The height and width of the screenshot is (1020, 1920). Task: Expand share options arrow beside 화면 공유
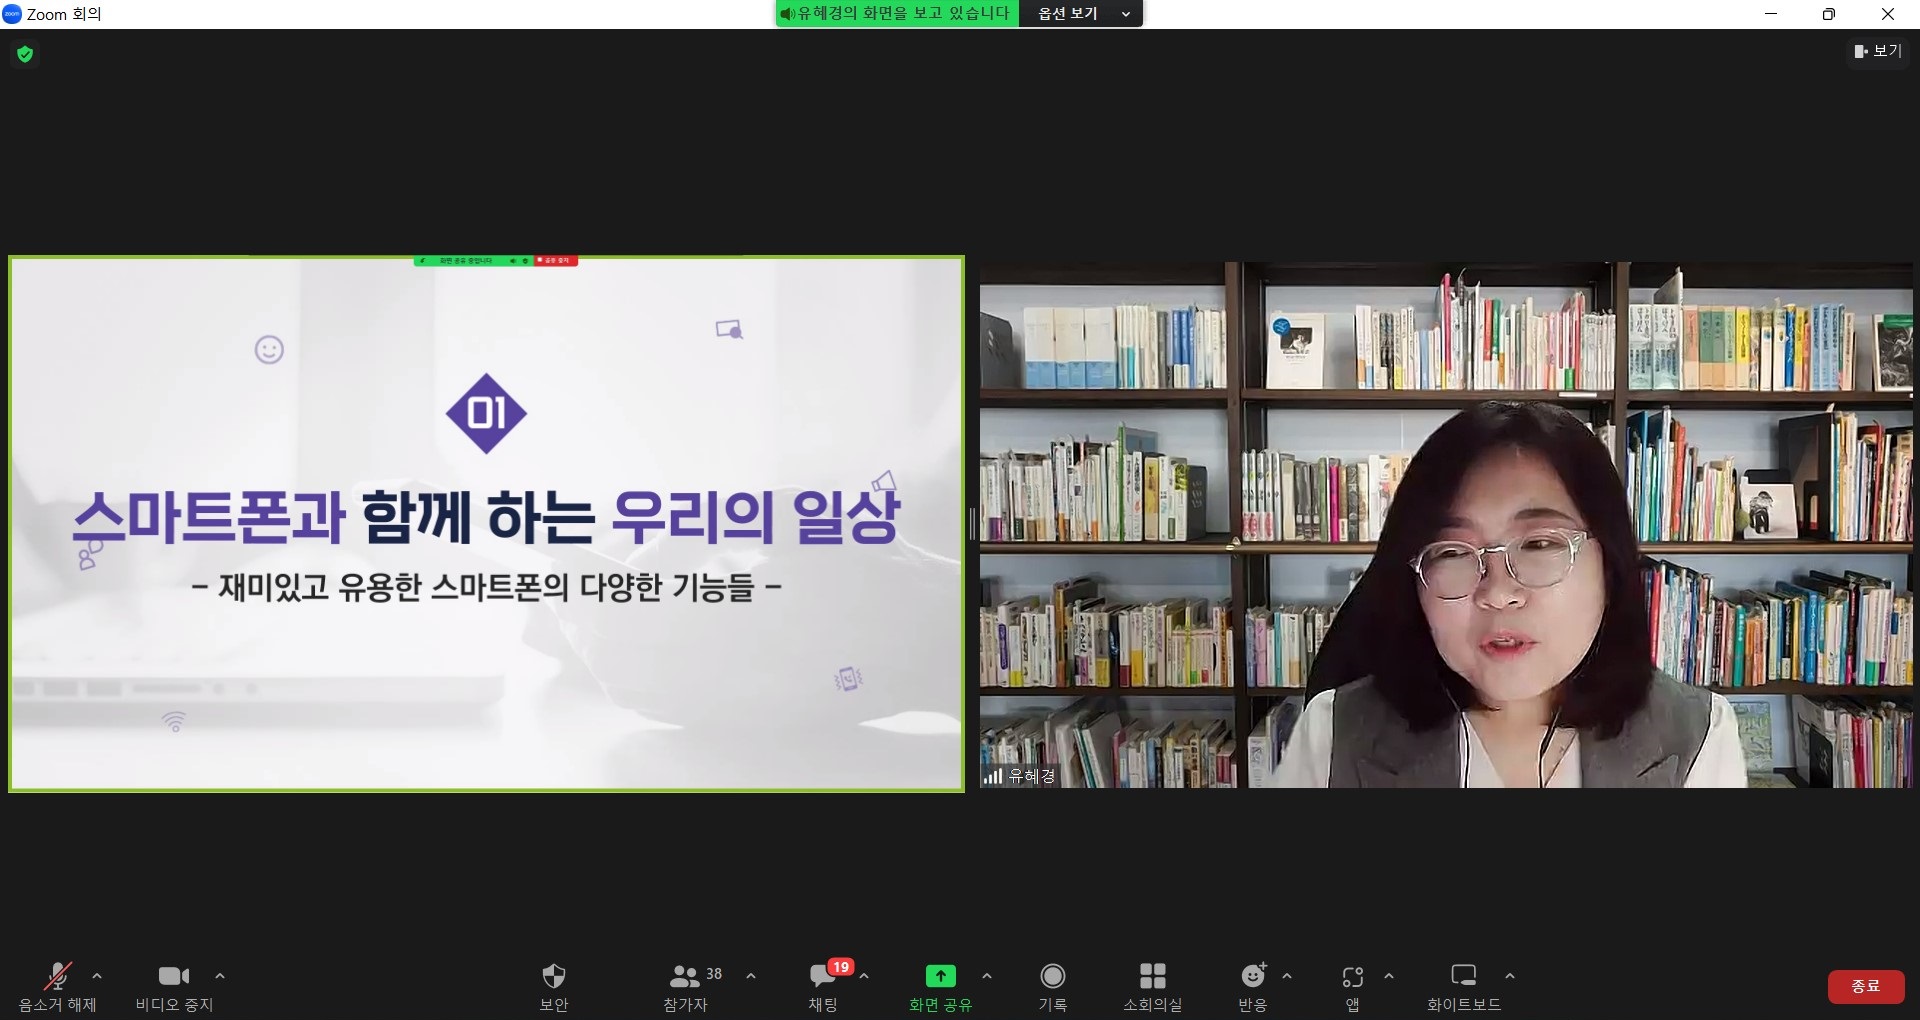[987, 976]
